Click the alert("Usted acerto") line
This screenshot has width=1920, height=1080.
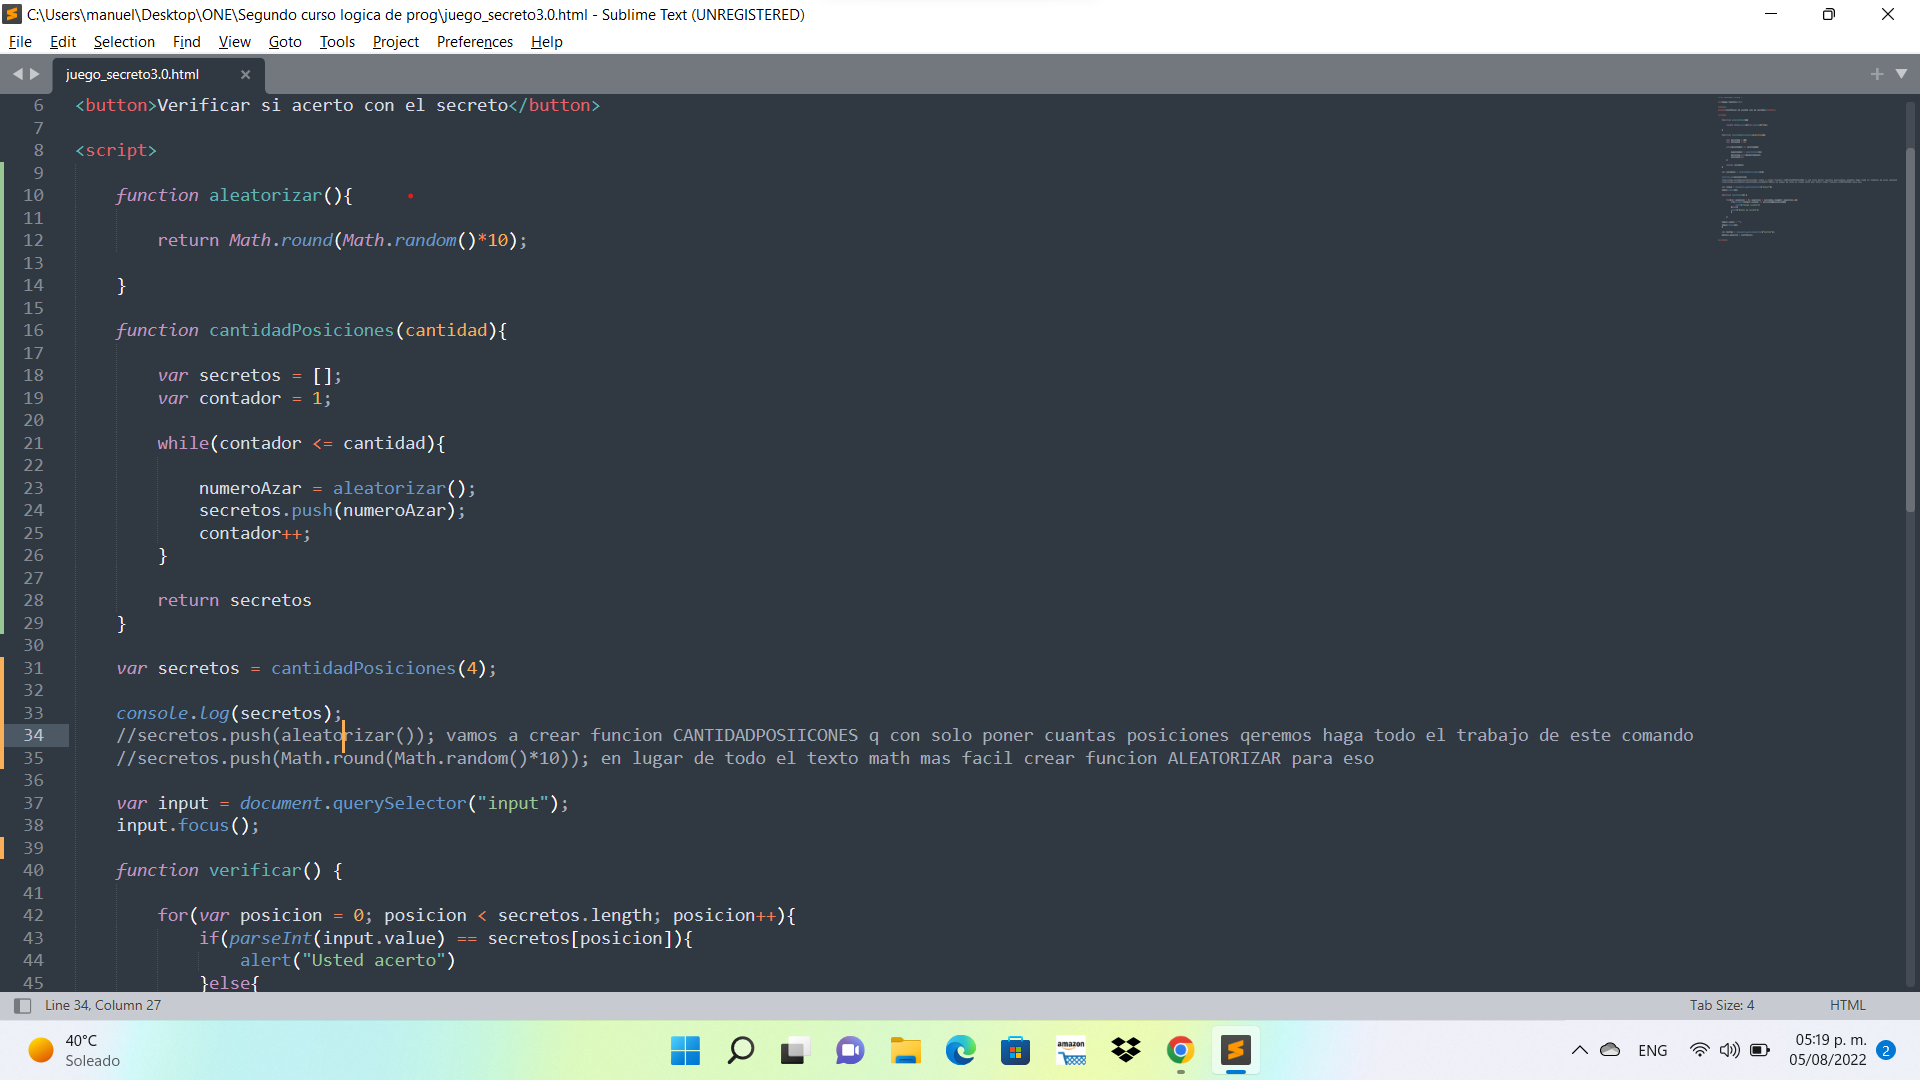point(347,961)
